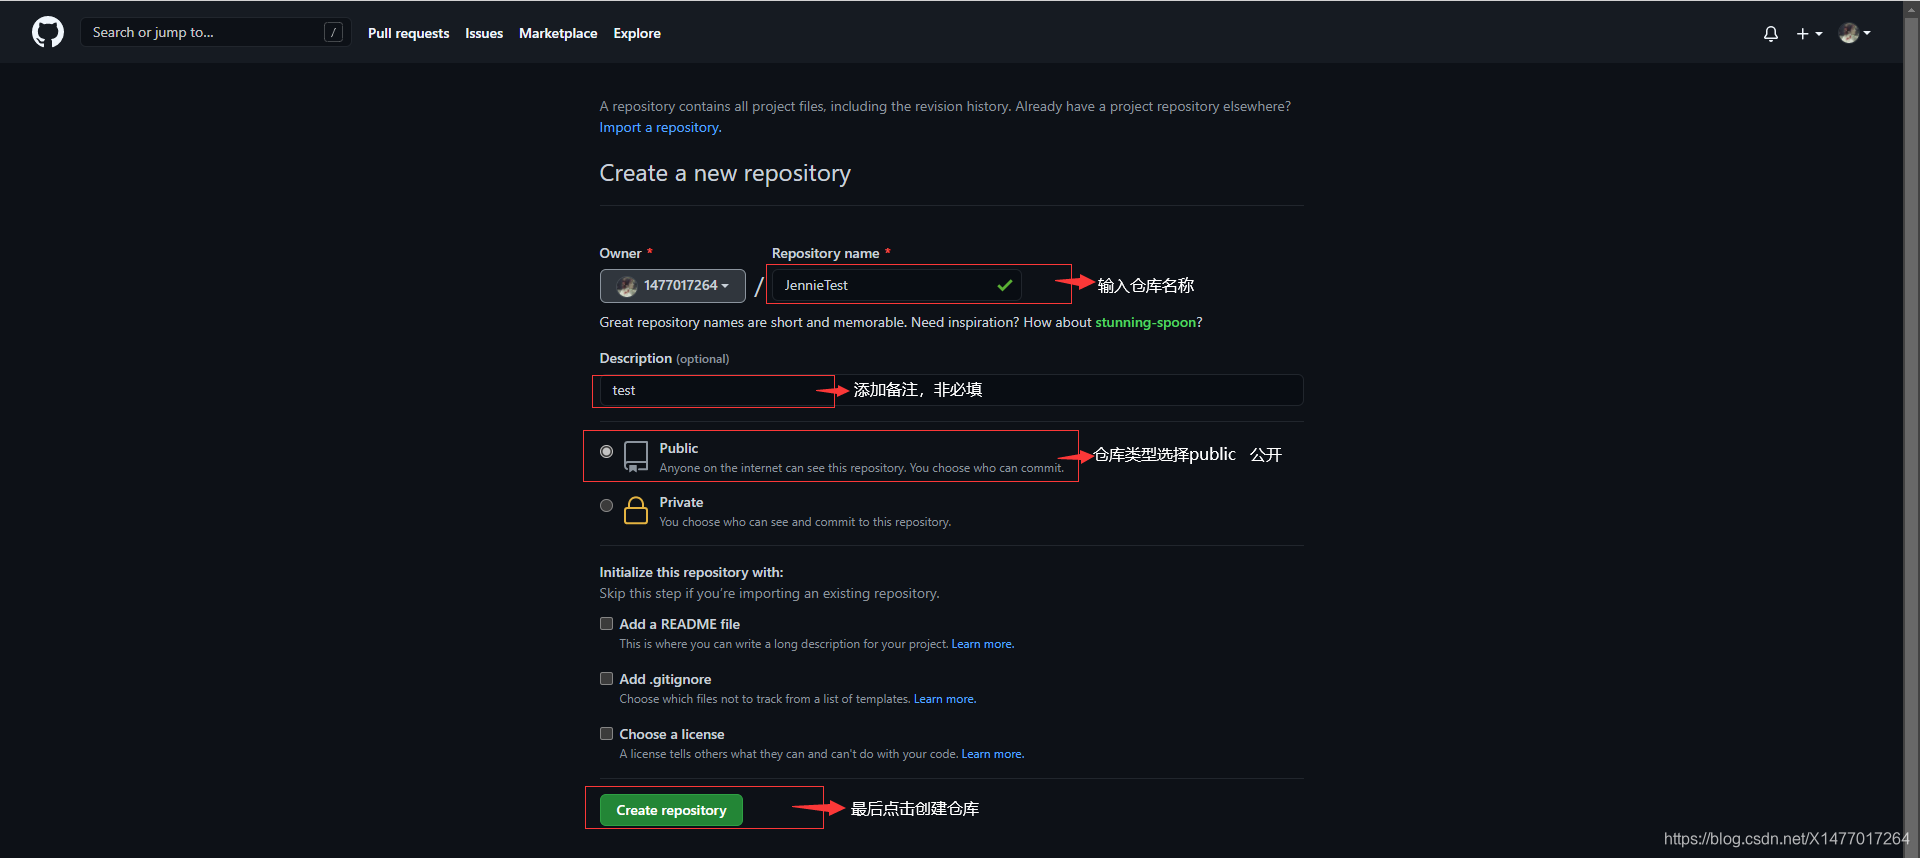Open Marketplace page

558,33
